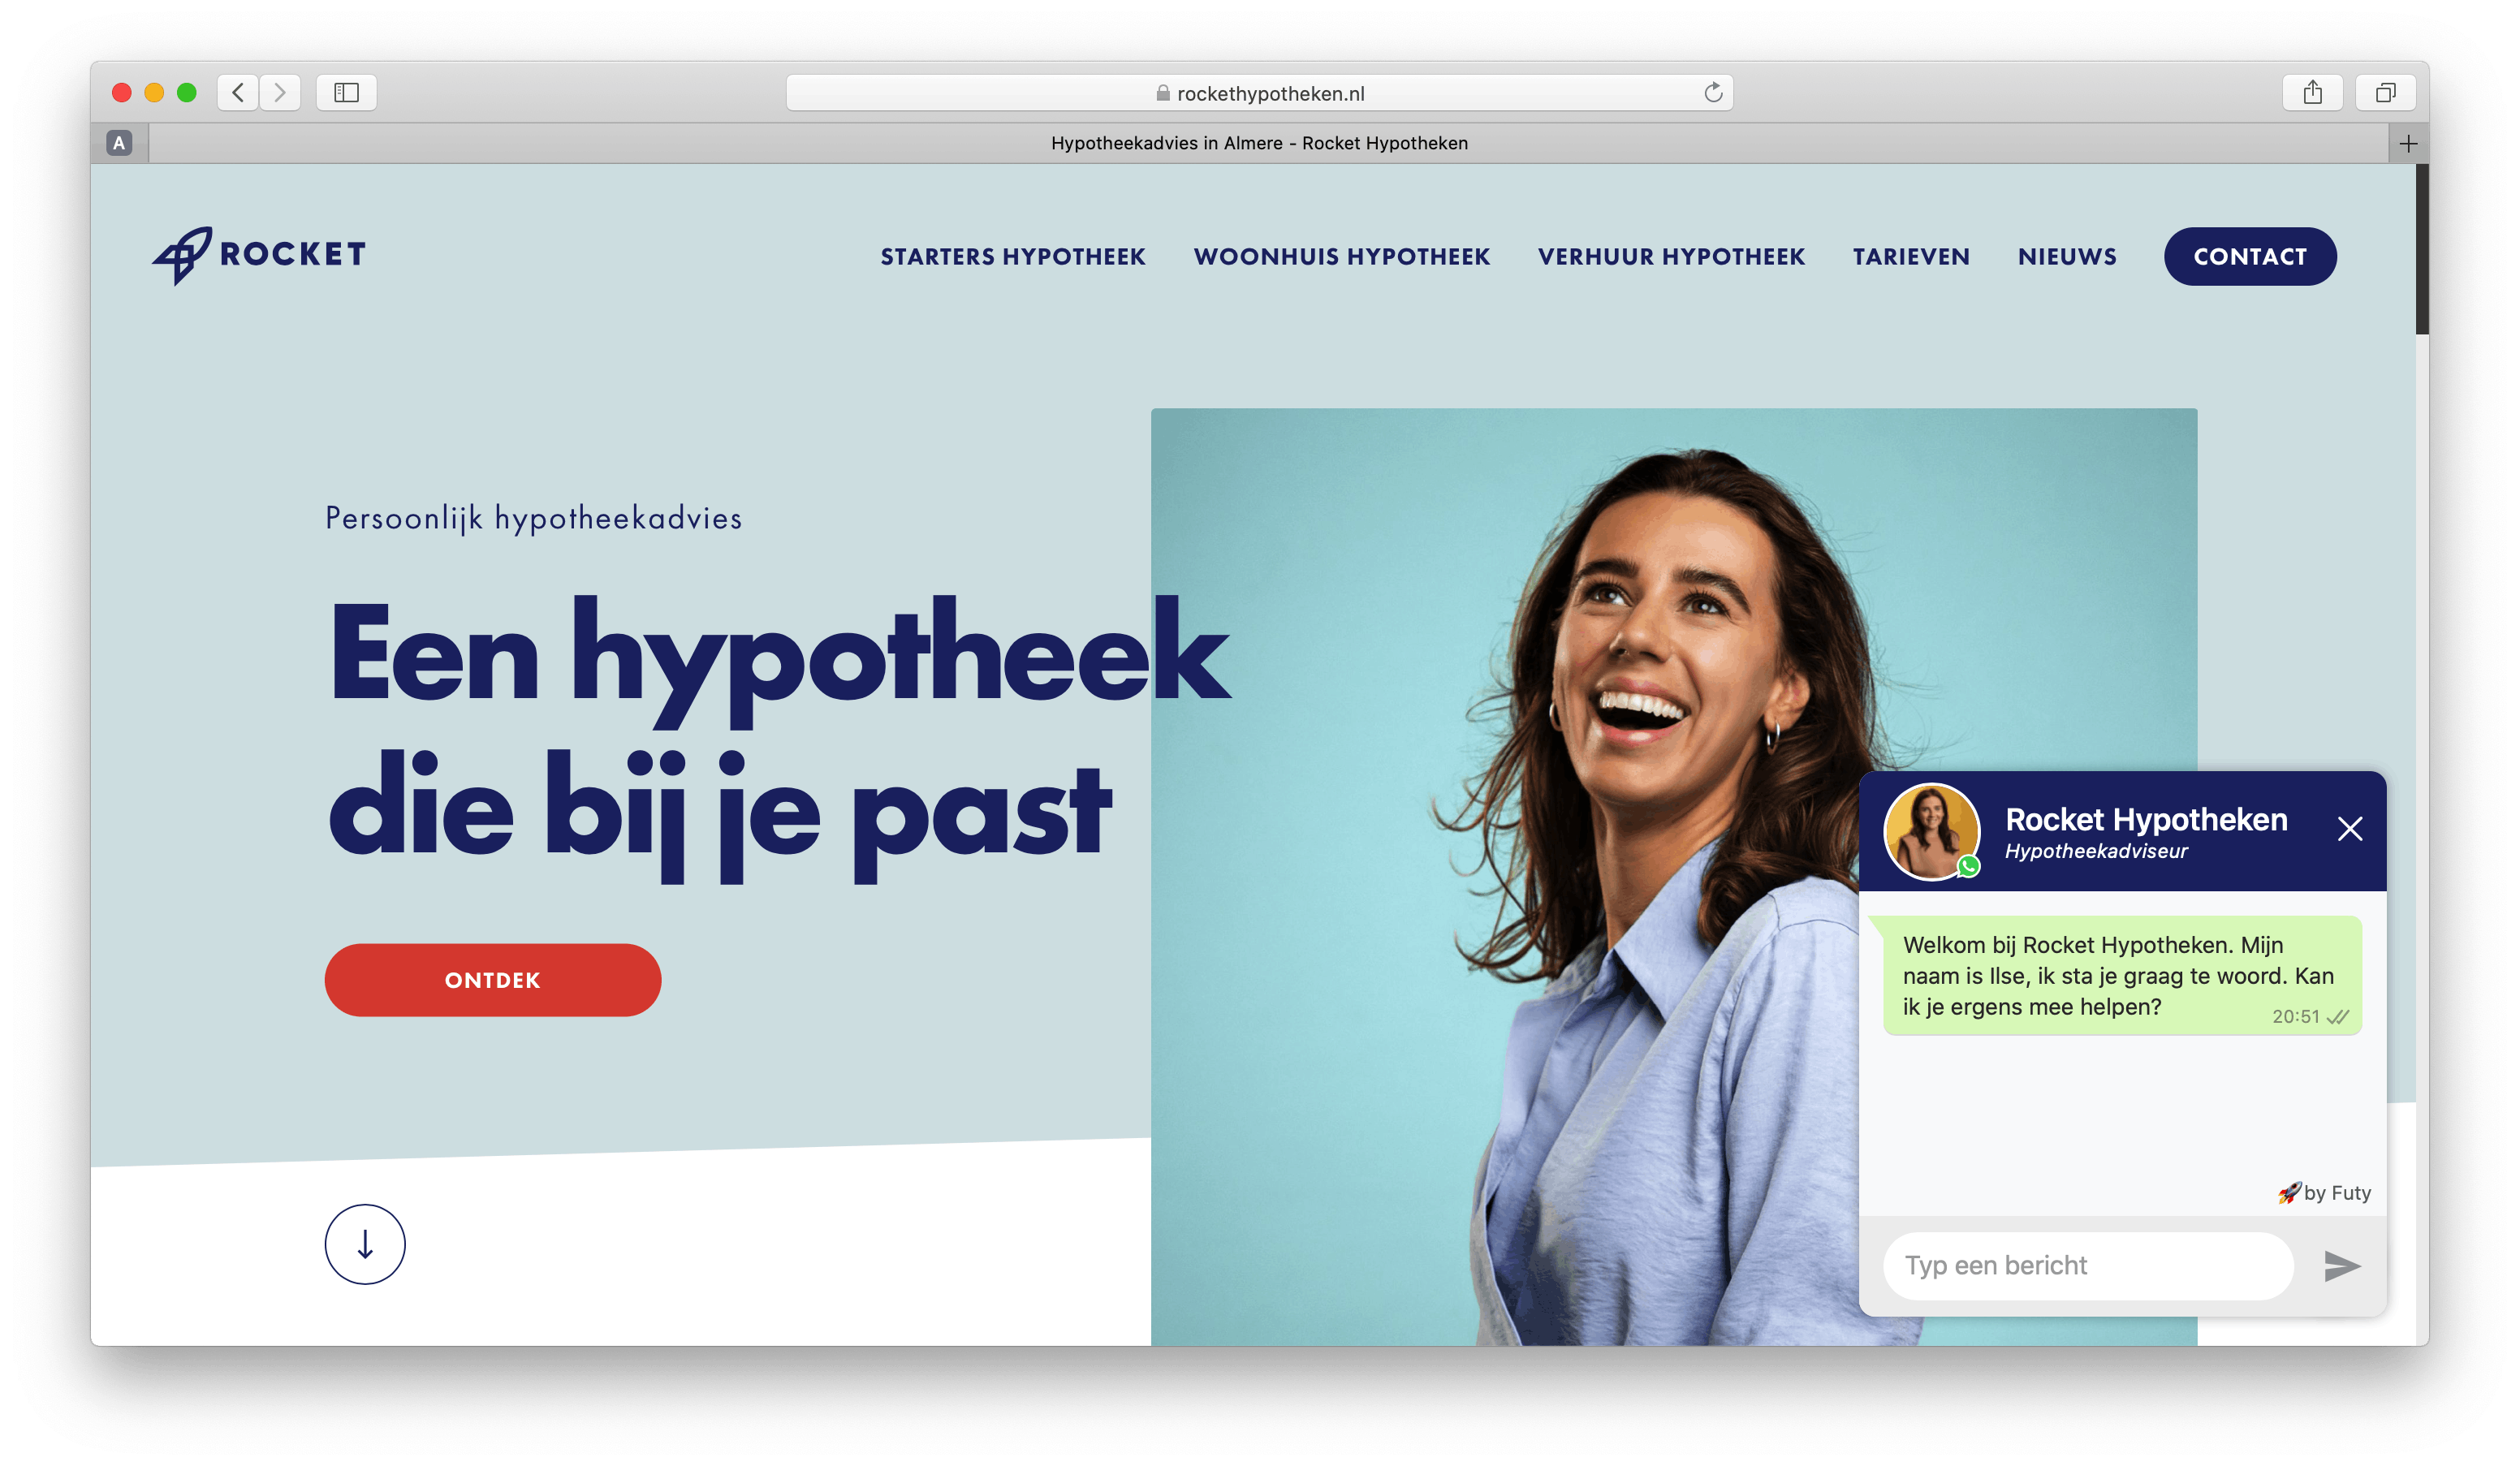Click the rockethypotheken.nl address bar
2520x1466 pixels.
tap(1259, 93)
